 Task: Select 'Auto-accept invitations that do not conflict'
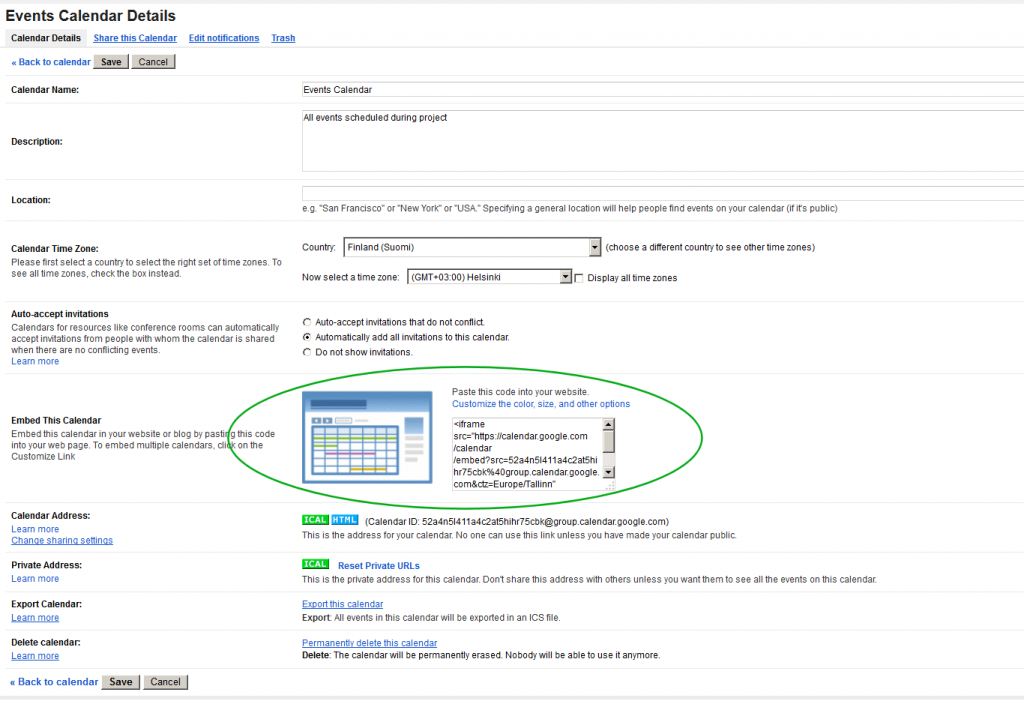pos(307,322)
